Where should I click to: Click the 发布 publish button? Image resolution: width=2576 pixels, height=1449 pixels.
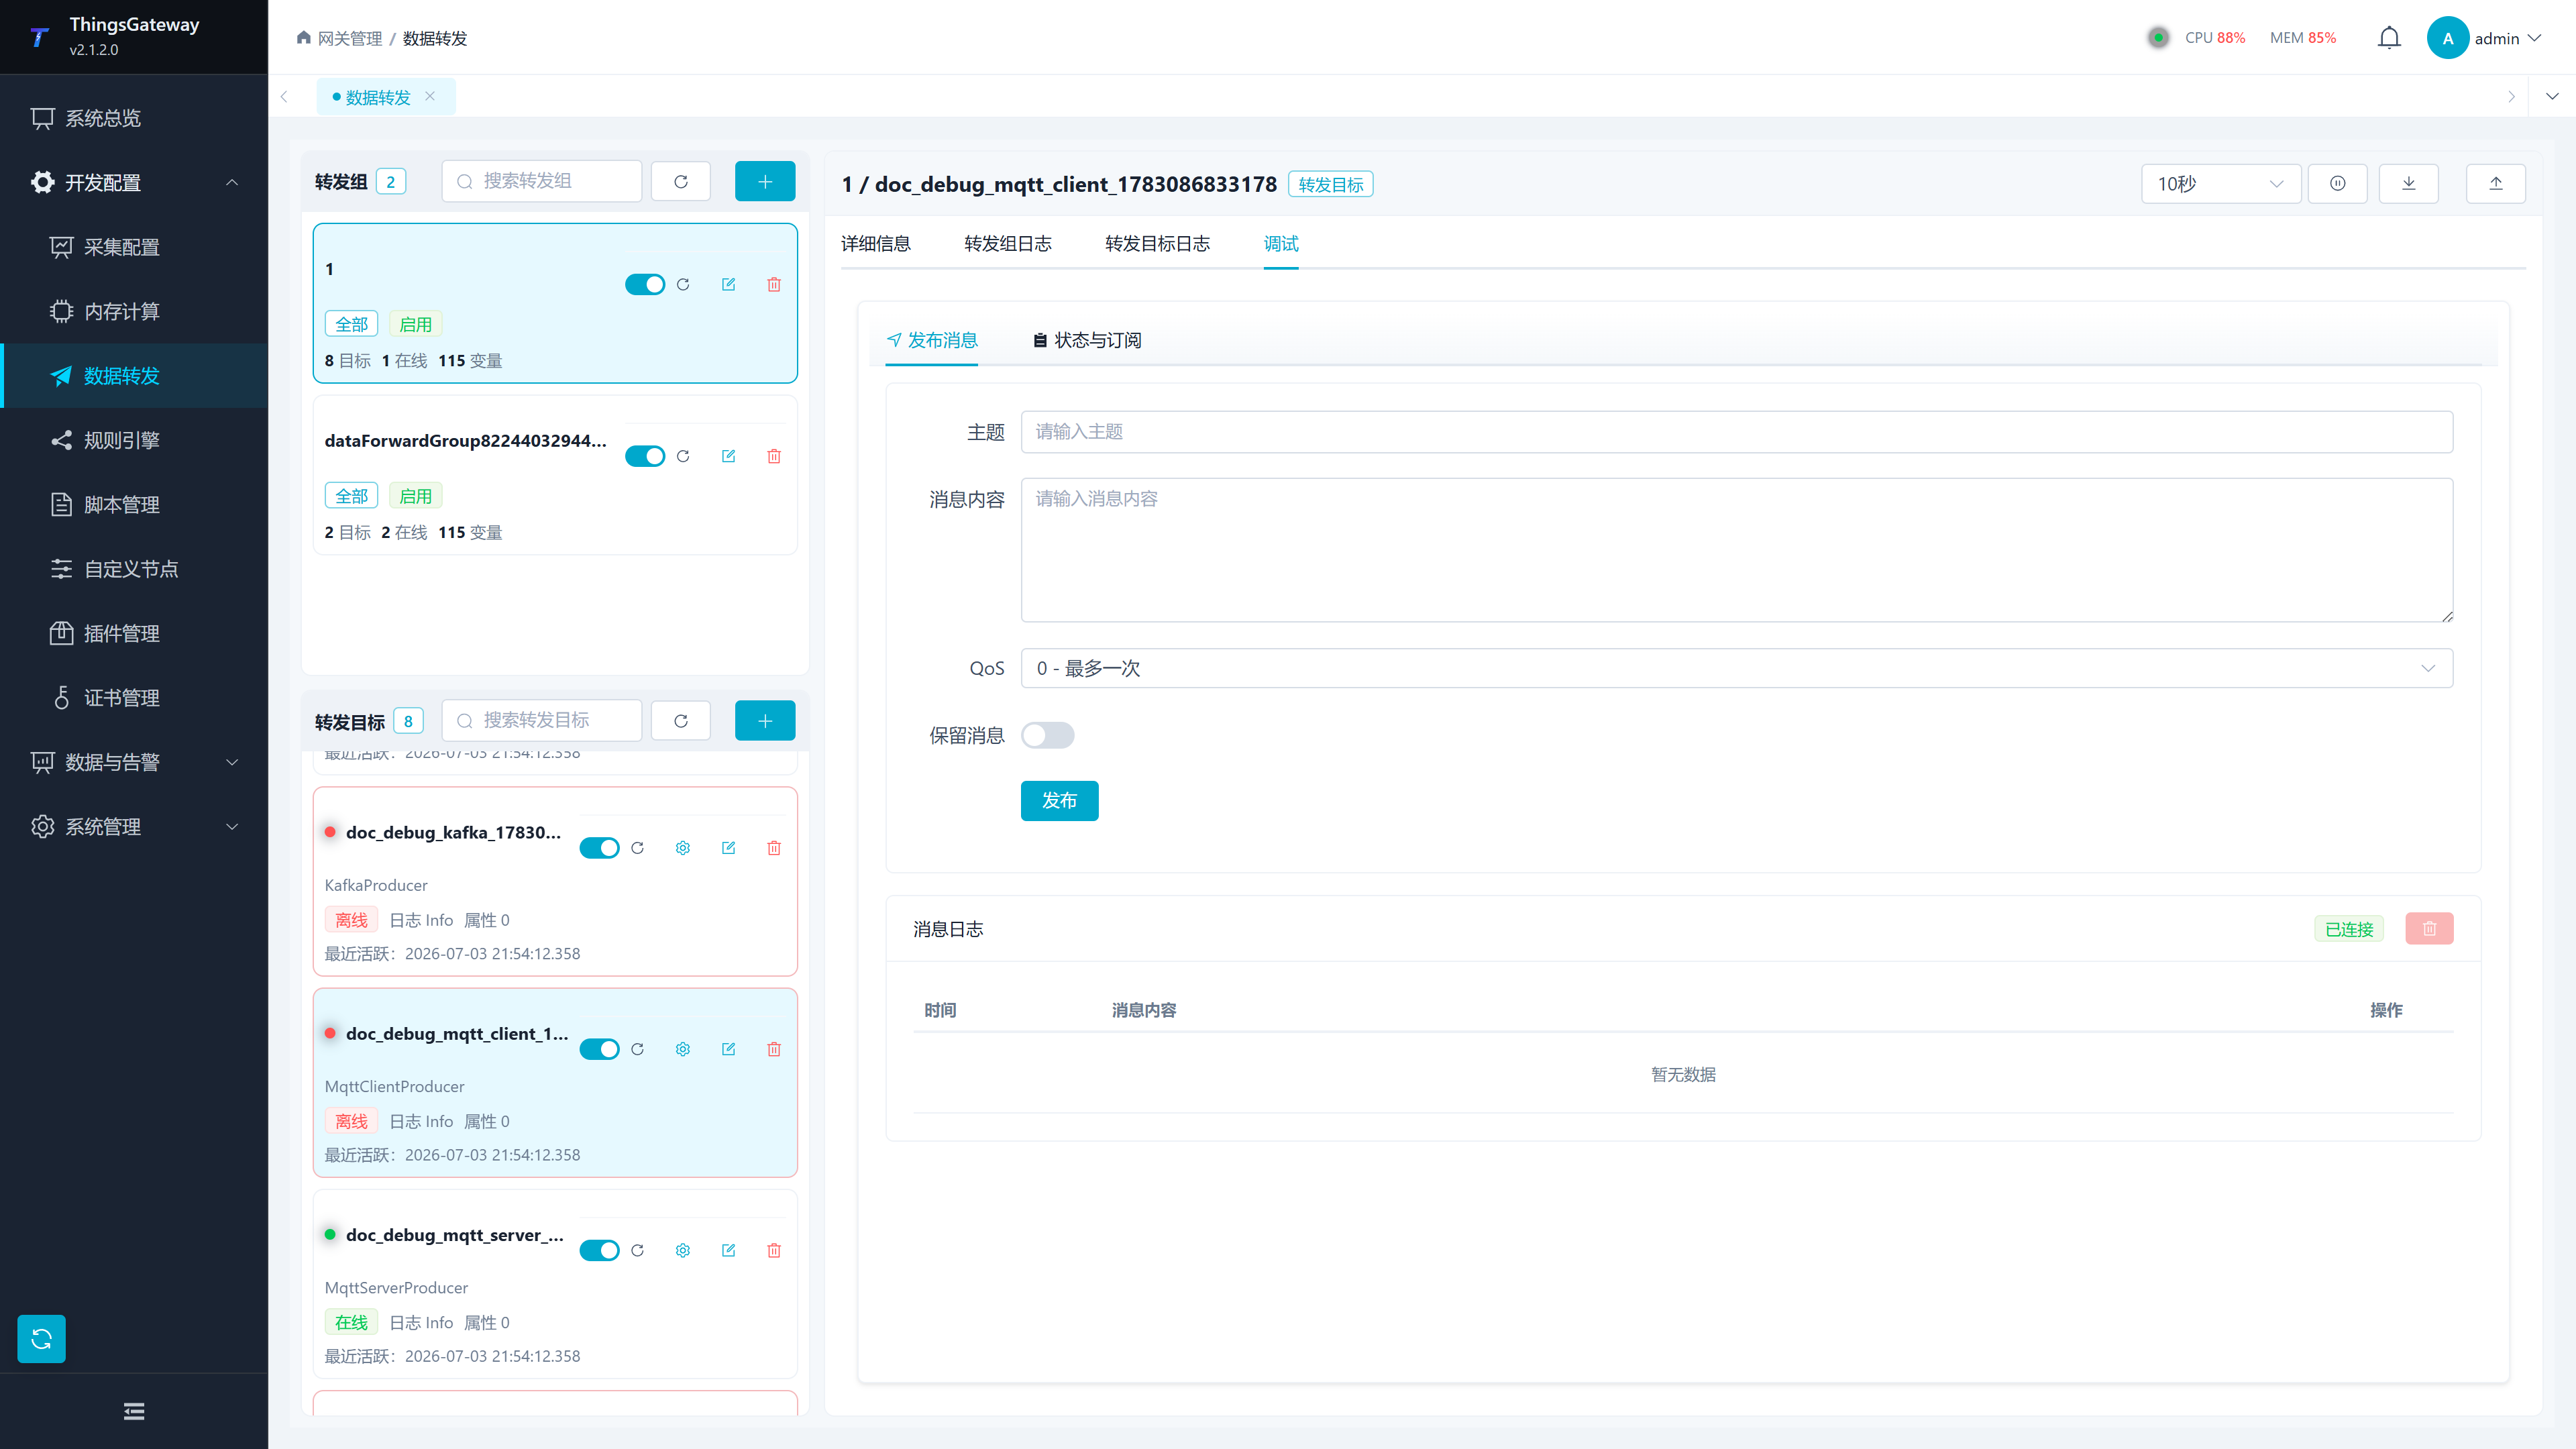(1059, 800)
